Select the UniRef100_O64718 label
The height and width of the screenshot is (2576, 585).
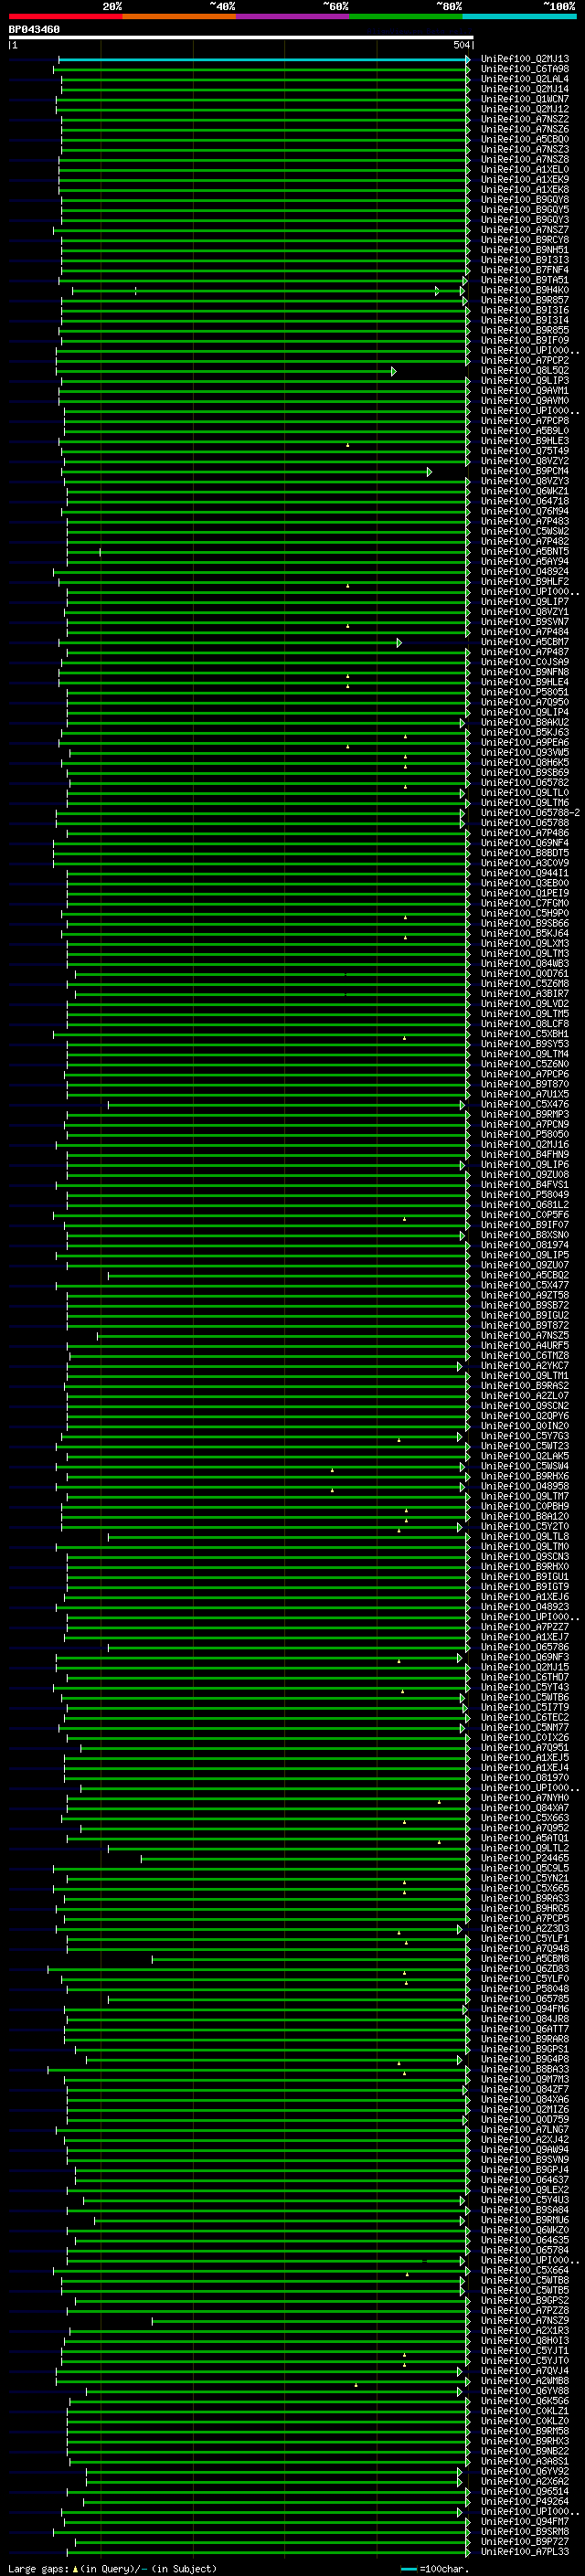(x=525, y=501)
